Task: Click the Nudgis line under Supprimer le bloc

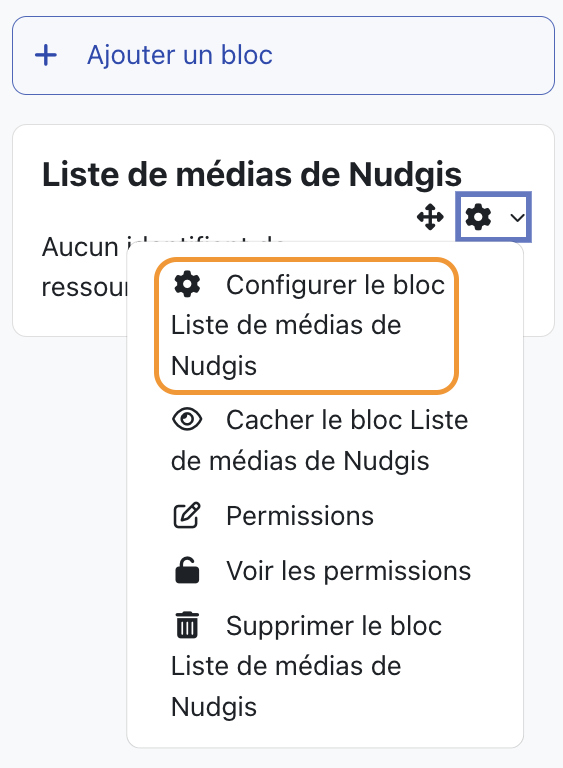Action: [x=214, y=707]
